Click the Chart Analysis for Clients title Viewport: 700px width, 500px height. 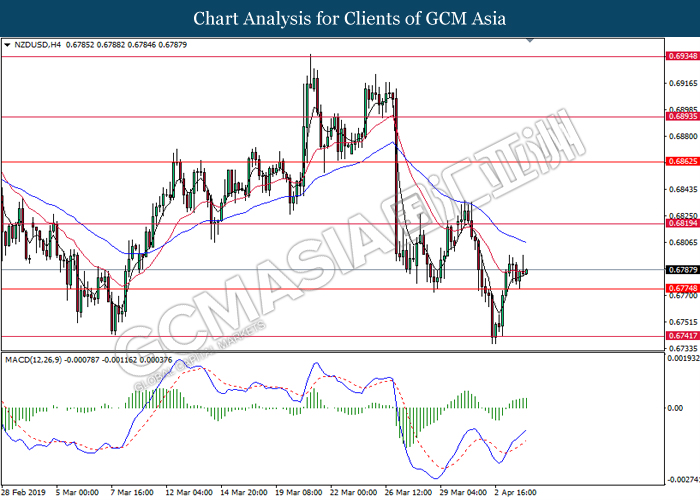click(x=350, y=18)
